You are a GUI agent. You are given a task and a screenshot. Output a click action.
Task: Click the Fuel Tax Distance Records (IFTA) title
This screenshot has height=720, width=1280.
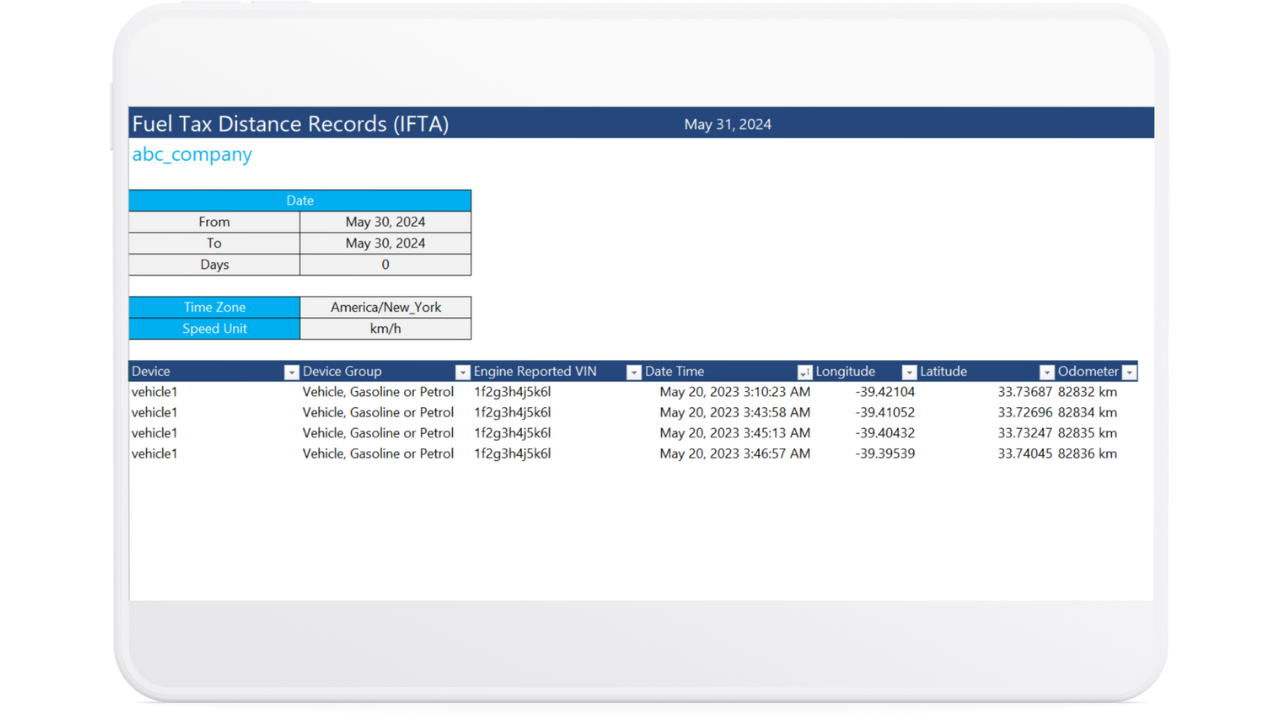coord(290,124)
